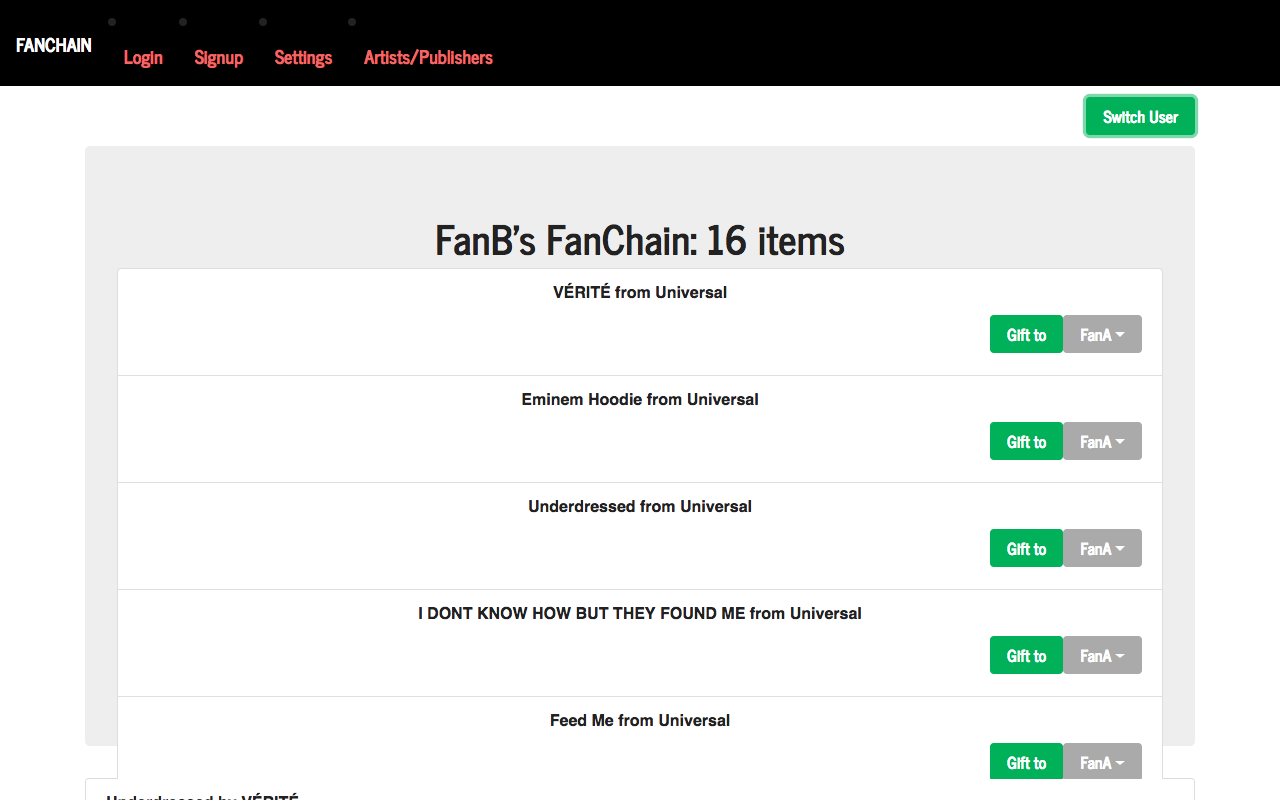Open the Artists/Publishers page
The height and width of the screenshot is (800, 1280).
(x=428, y=58)
